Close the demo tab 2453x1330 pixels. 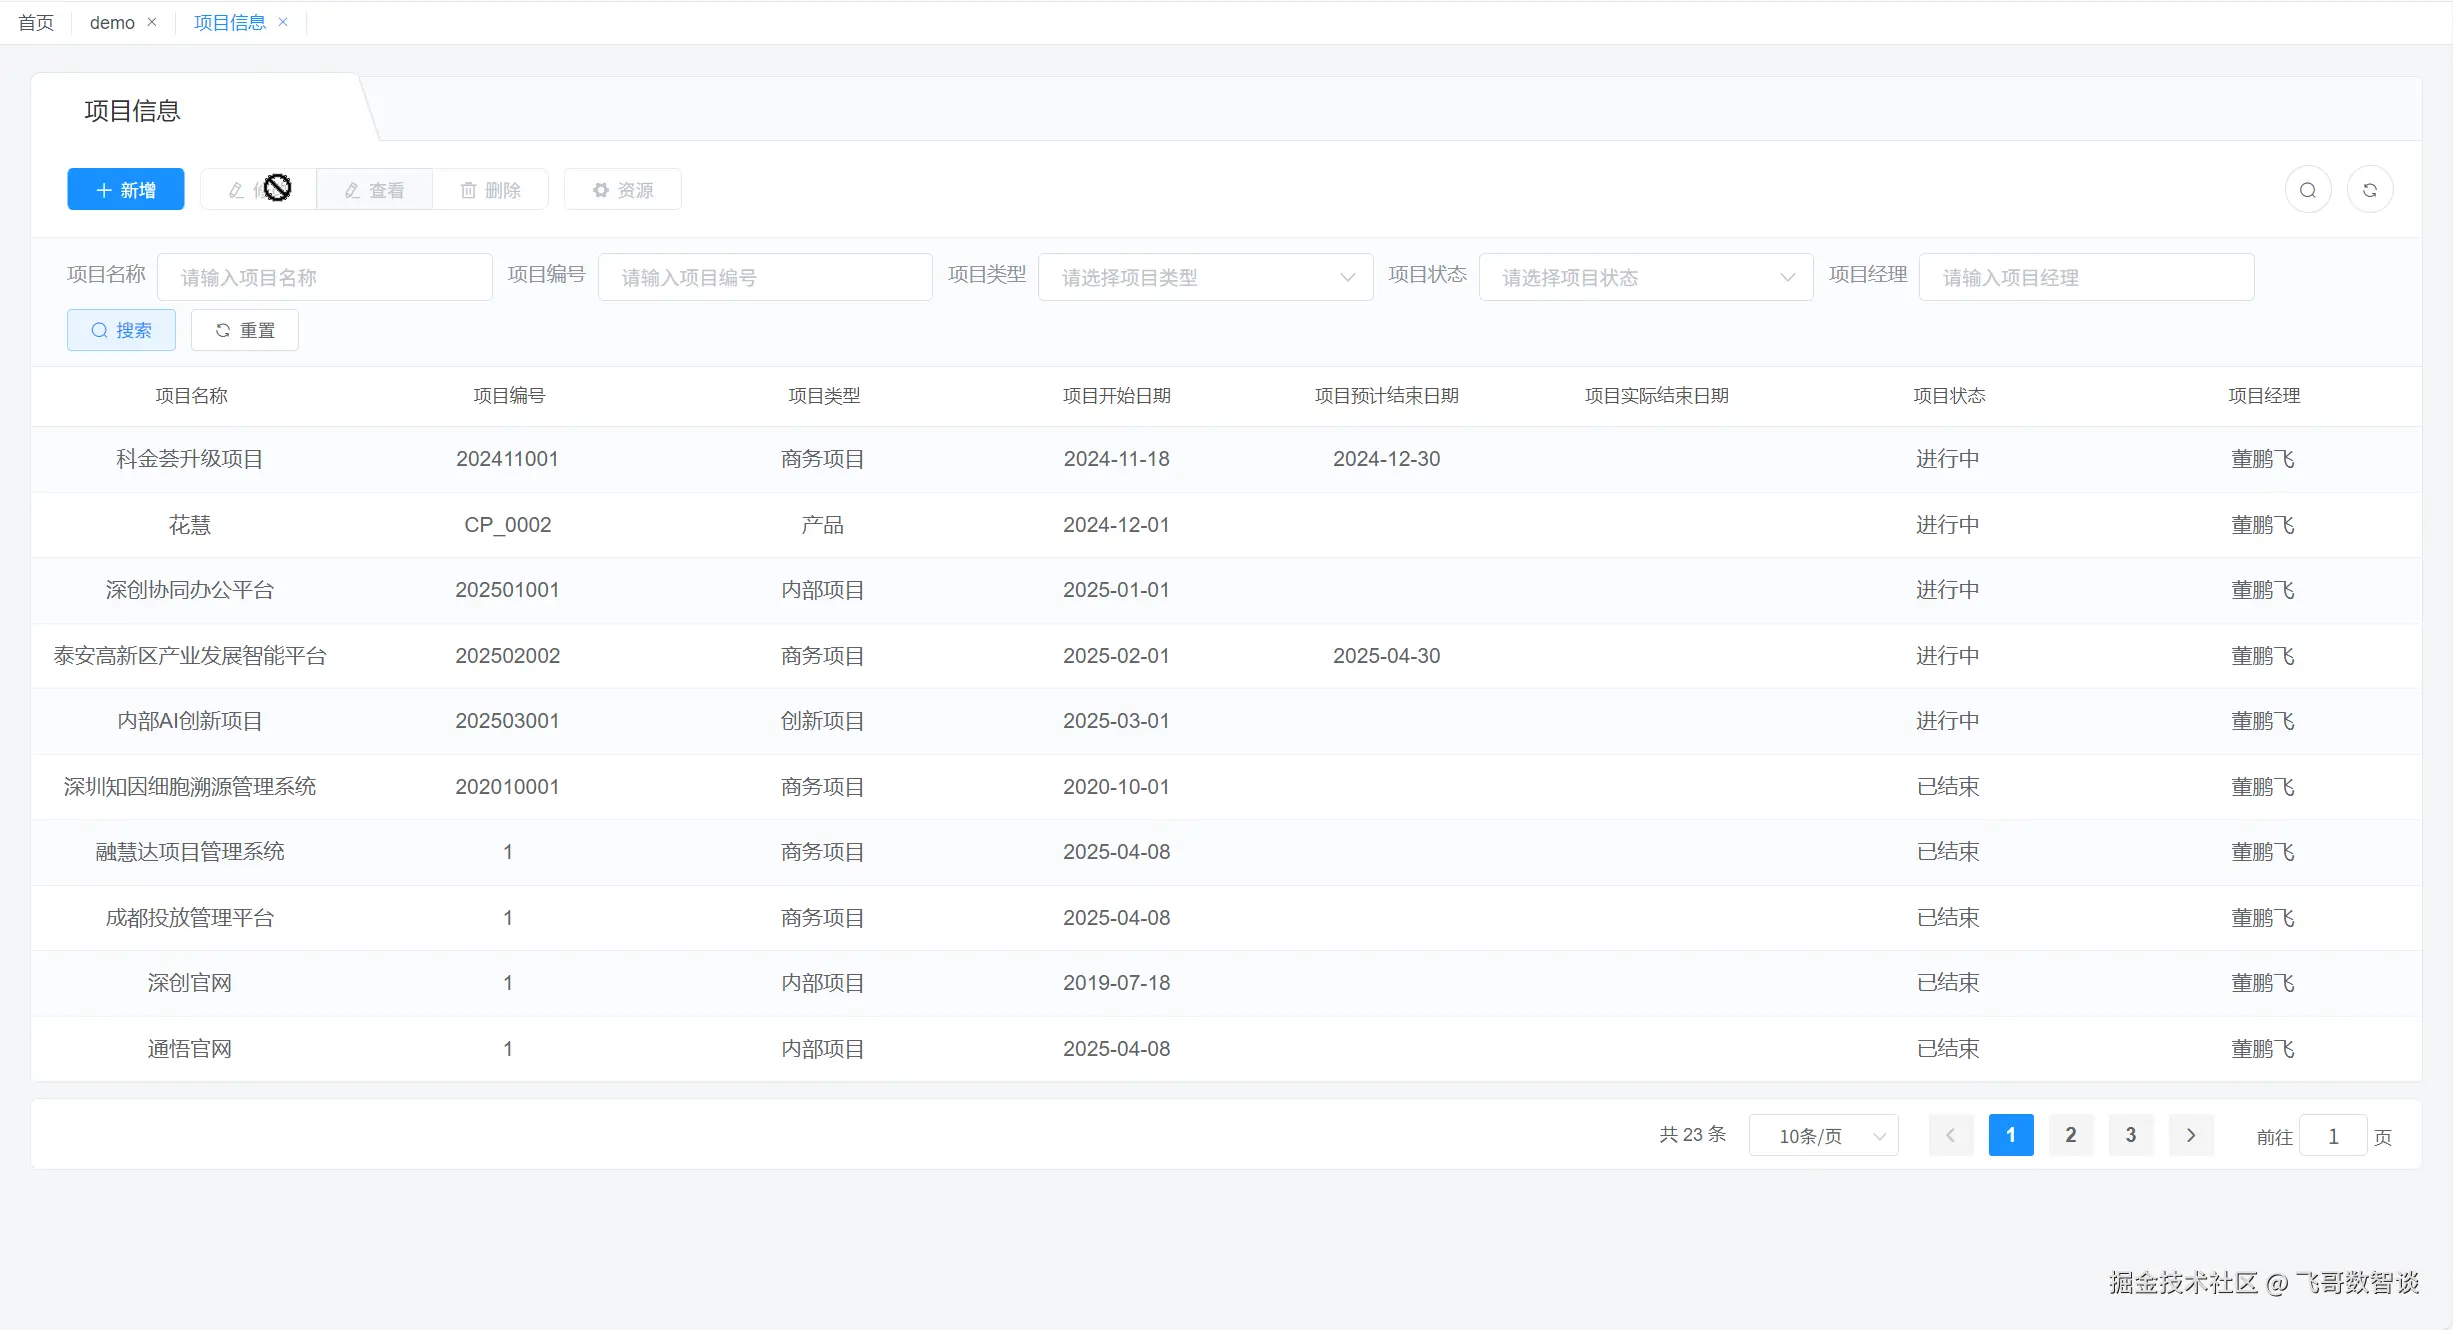tap(152, 22)
